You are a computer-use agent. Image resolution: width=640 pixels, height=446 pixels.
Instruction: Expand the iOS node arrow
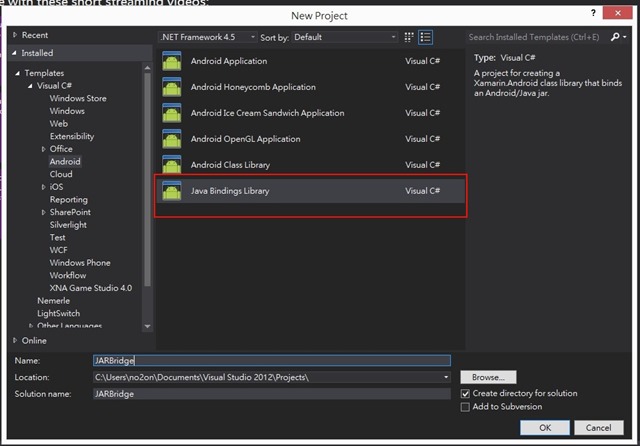43,187
